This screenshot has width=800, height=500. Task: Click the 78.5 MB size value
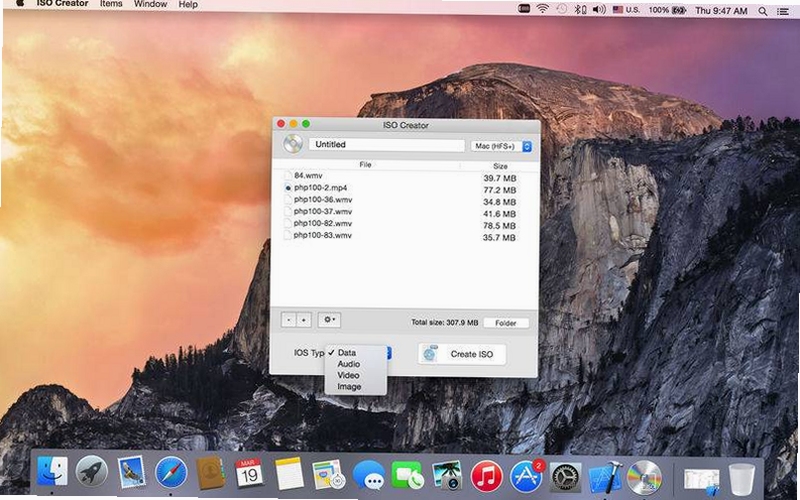499,226
